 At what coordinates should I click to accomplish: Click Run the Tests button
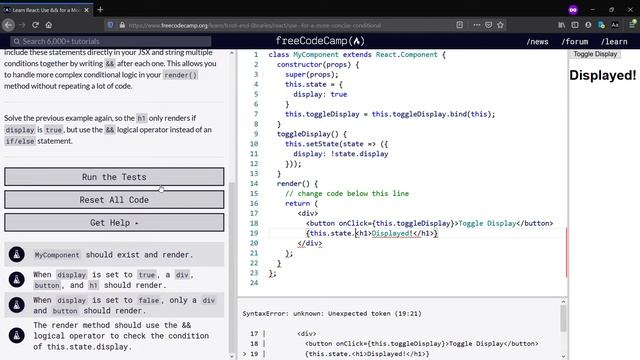click(114, 177)
